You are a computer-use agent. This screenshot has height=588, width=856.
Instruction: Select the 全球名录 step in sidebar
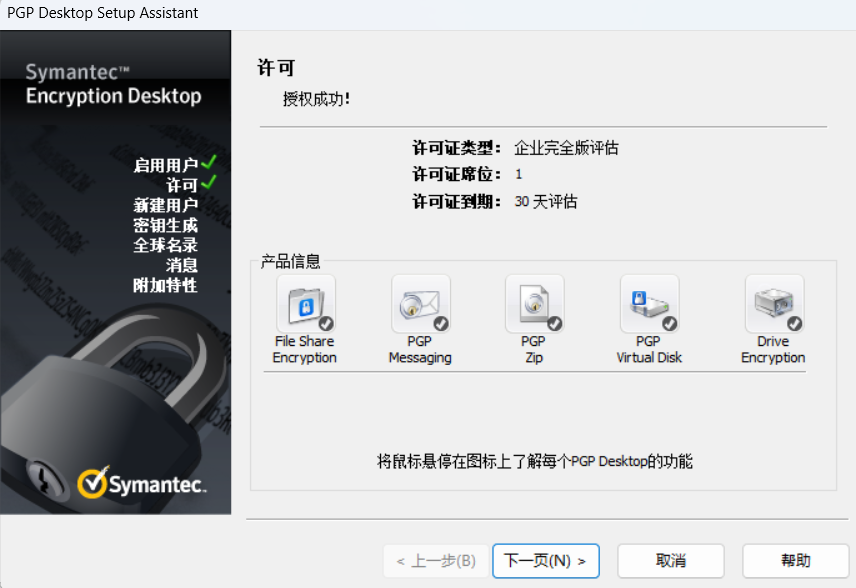(x=165, y=245)
